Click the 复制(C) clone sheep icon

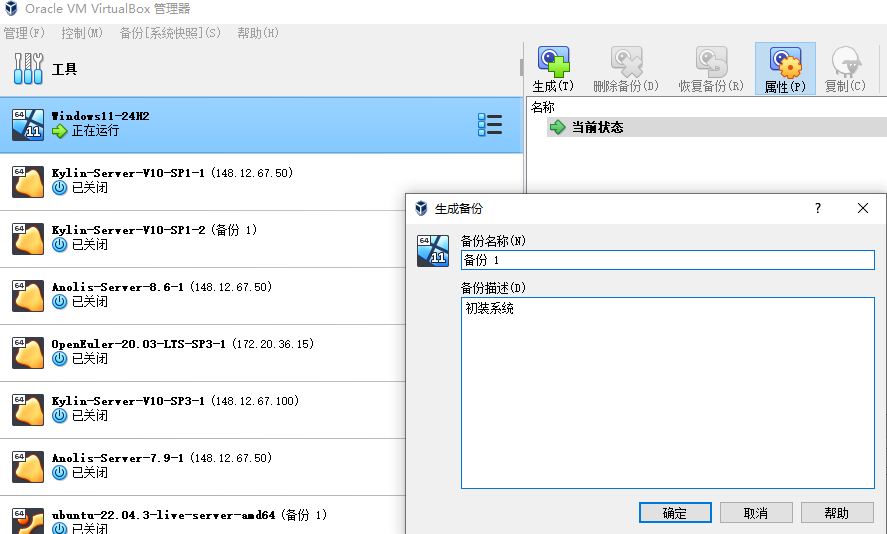point(846,62)
